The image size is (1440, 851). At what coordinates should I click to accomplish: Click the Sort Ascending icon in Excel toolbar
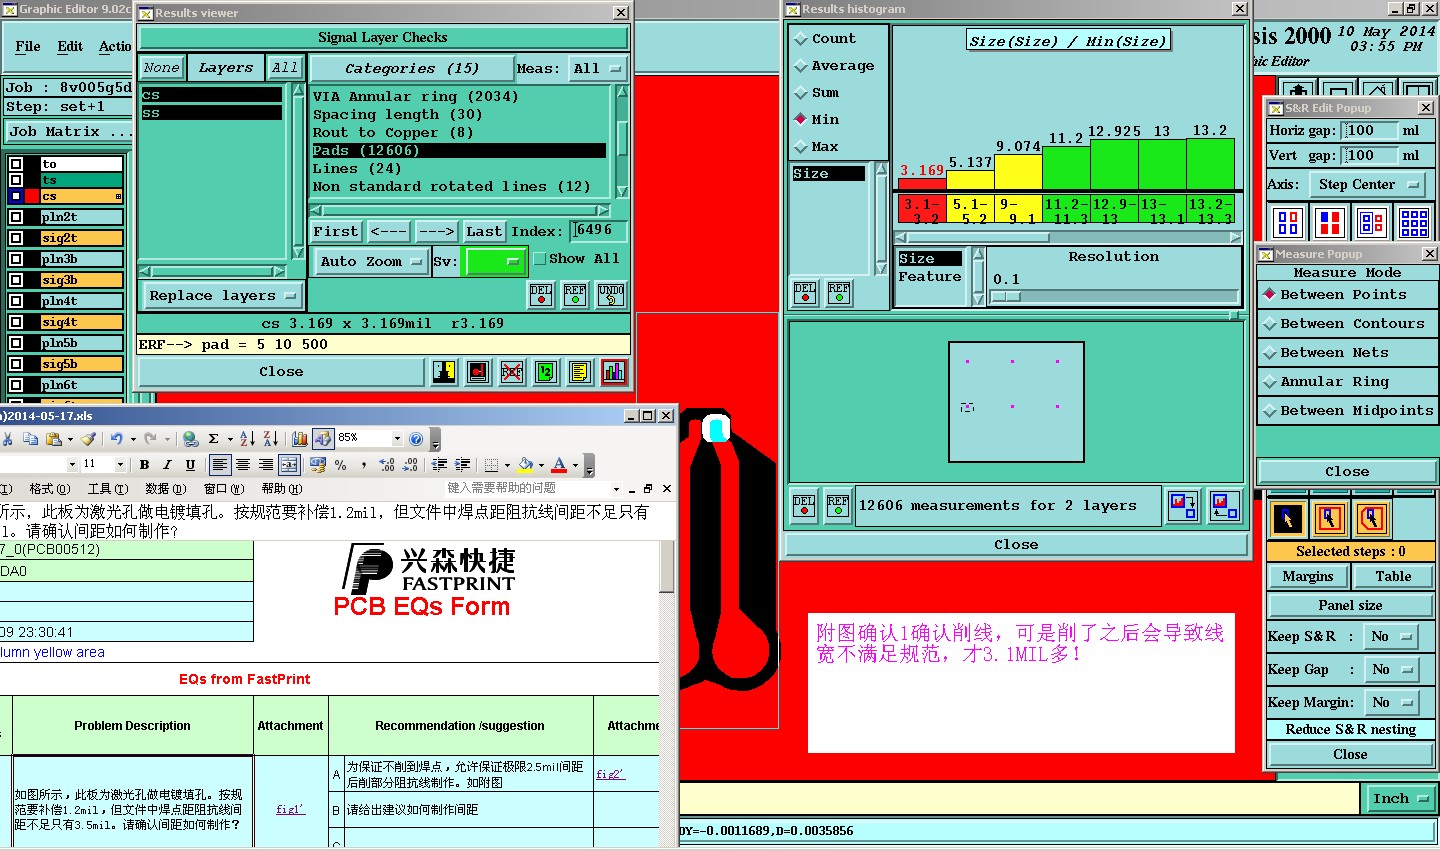coord(247,438)
